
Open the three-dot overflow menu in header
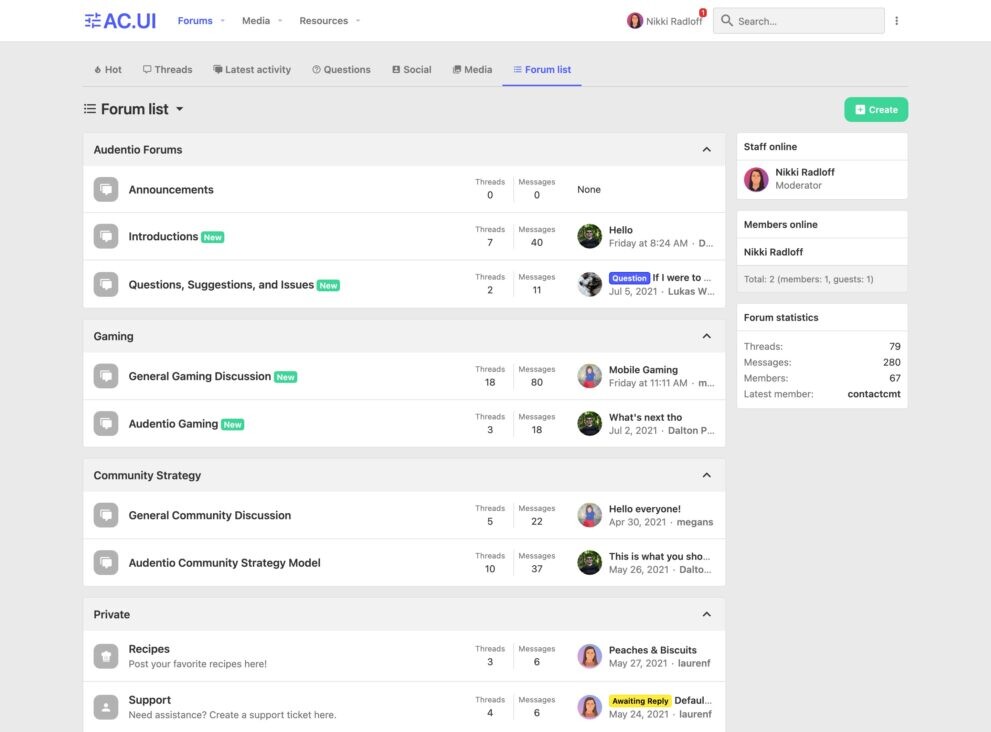896,20
